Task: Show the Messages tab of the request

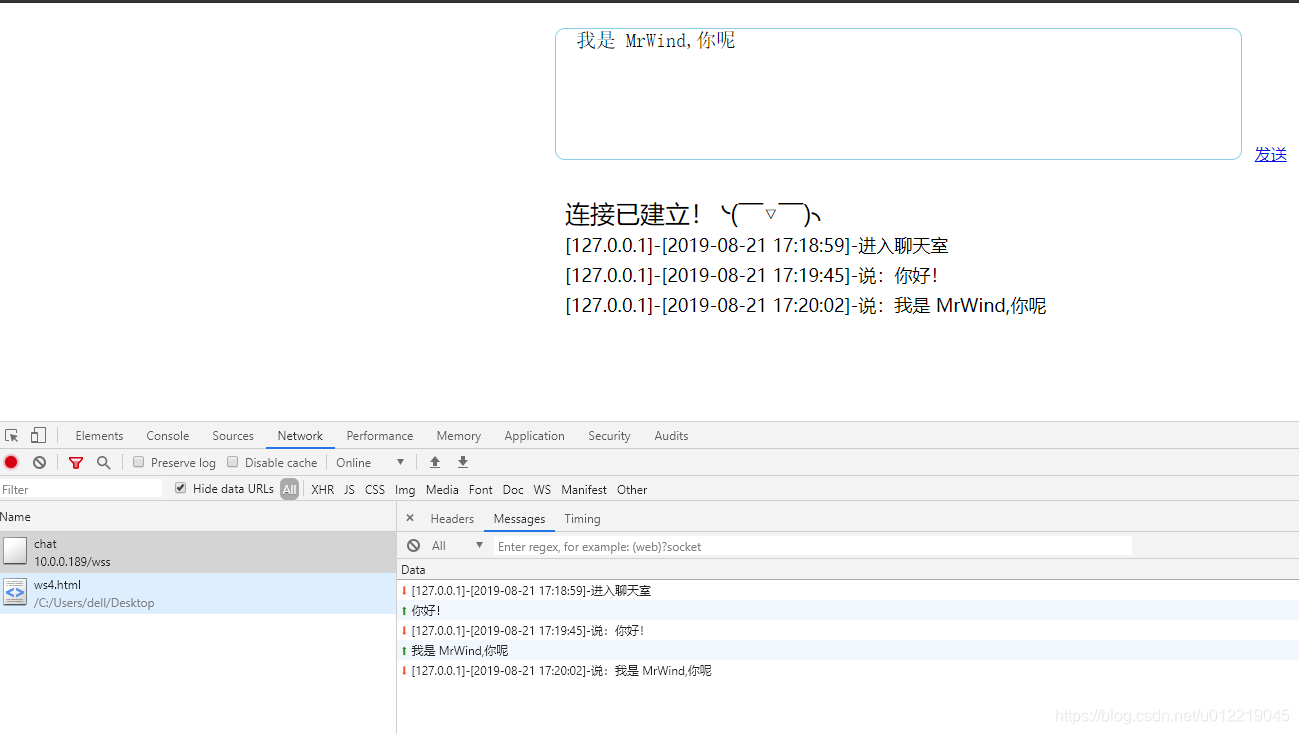Action: tap(519, 519)
